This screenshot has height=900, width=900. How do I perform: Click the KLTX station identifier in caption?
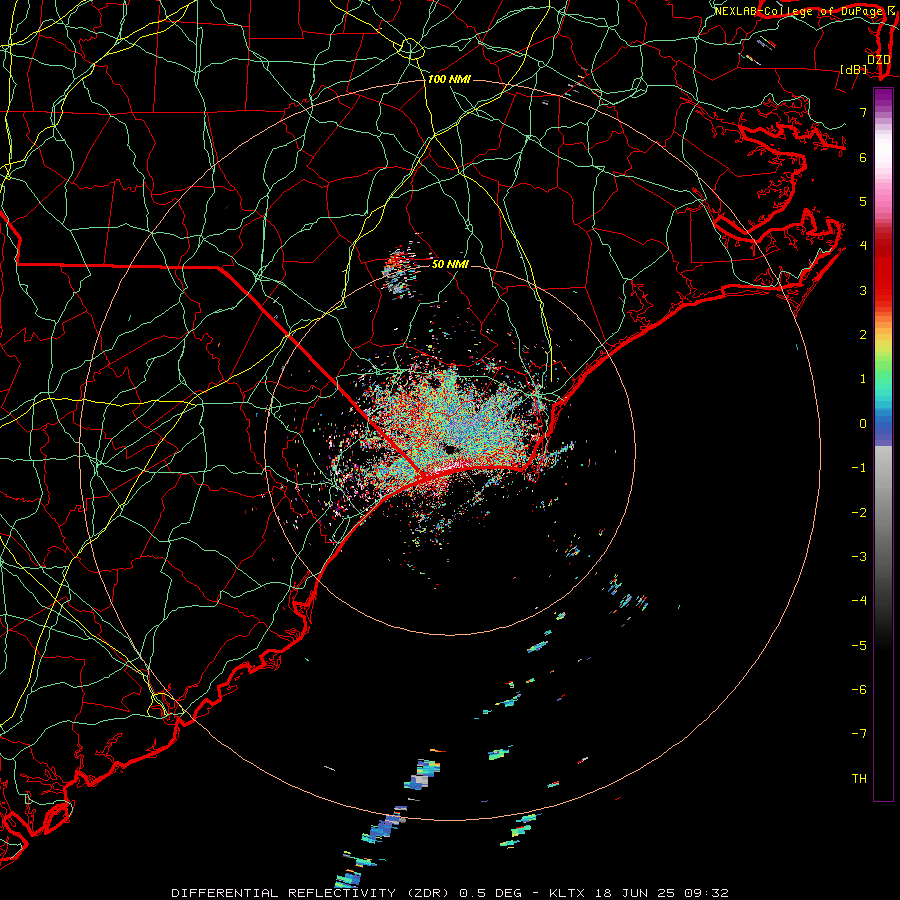coord(567,893)
